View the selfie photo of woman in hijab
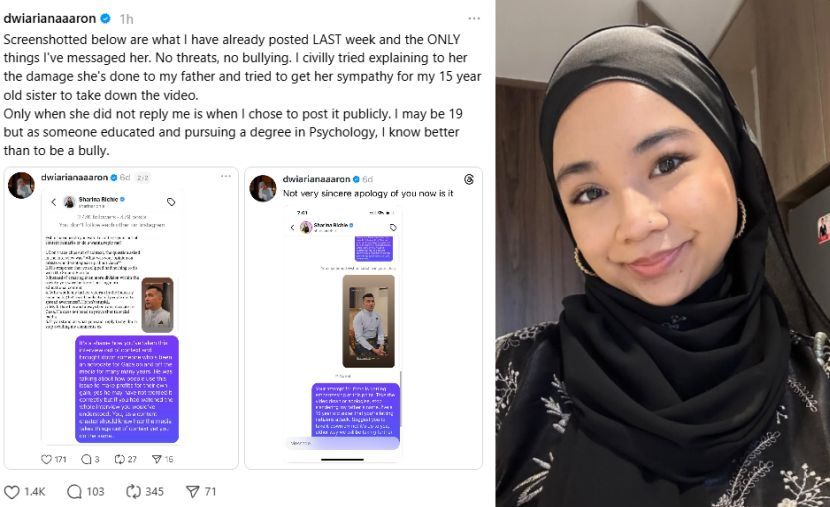Image resolution: width=830 pixels, height=507 pixels. (663, 254)
